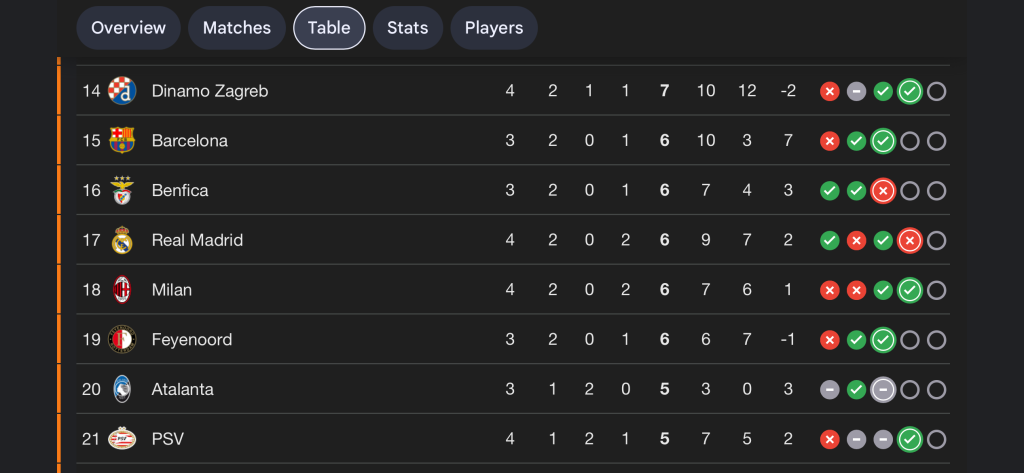The height and width of the screenshot is (473, 1024).
Task: Click the Atalanta club crest
Action: point(122,389)
